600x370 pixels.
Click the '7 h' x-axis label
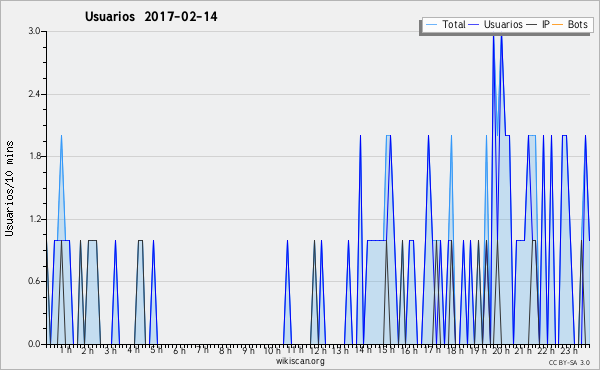(202, 350)
